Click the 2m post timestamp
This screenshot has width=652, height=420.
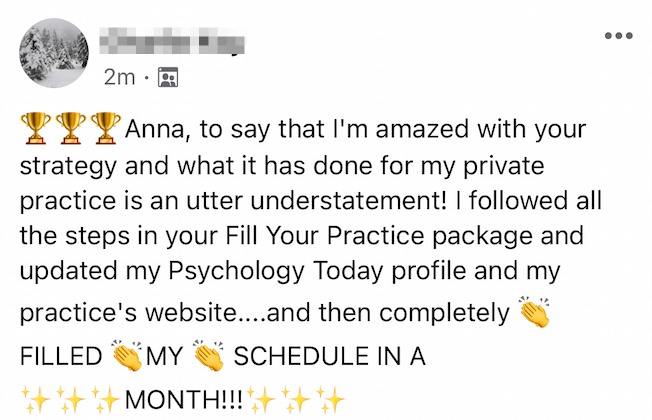click(117, 76)
